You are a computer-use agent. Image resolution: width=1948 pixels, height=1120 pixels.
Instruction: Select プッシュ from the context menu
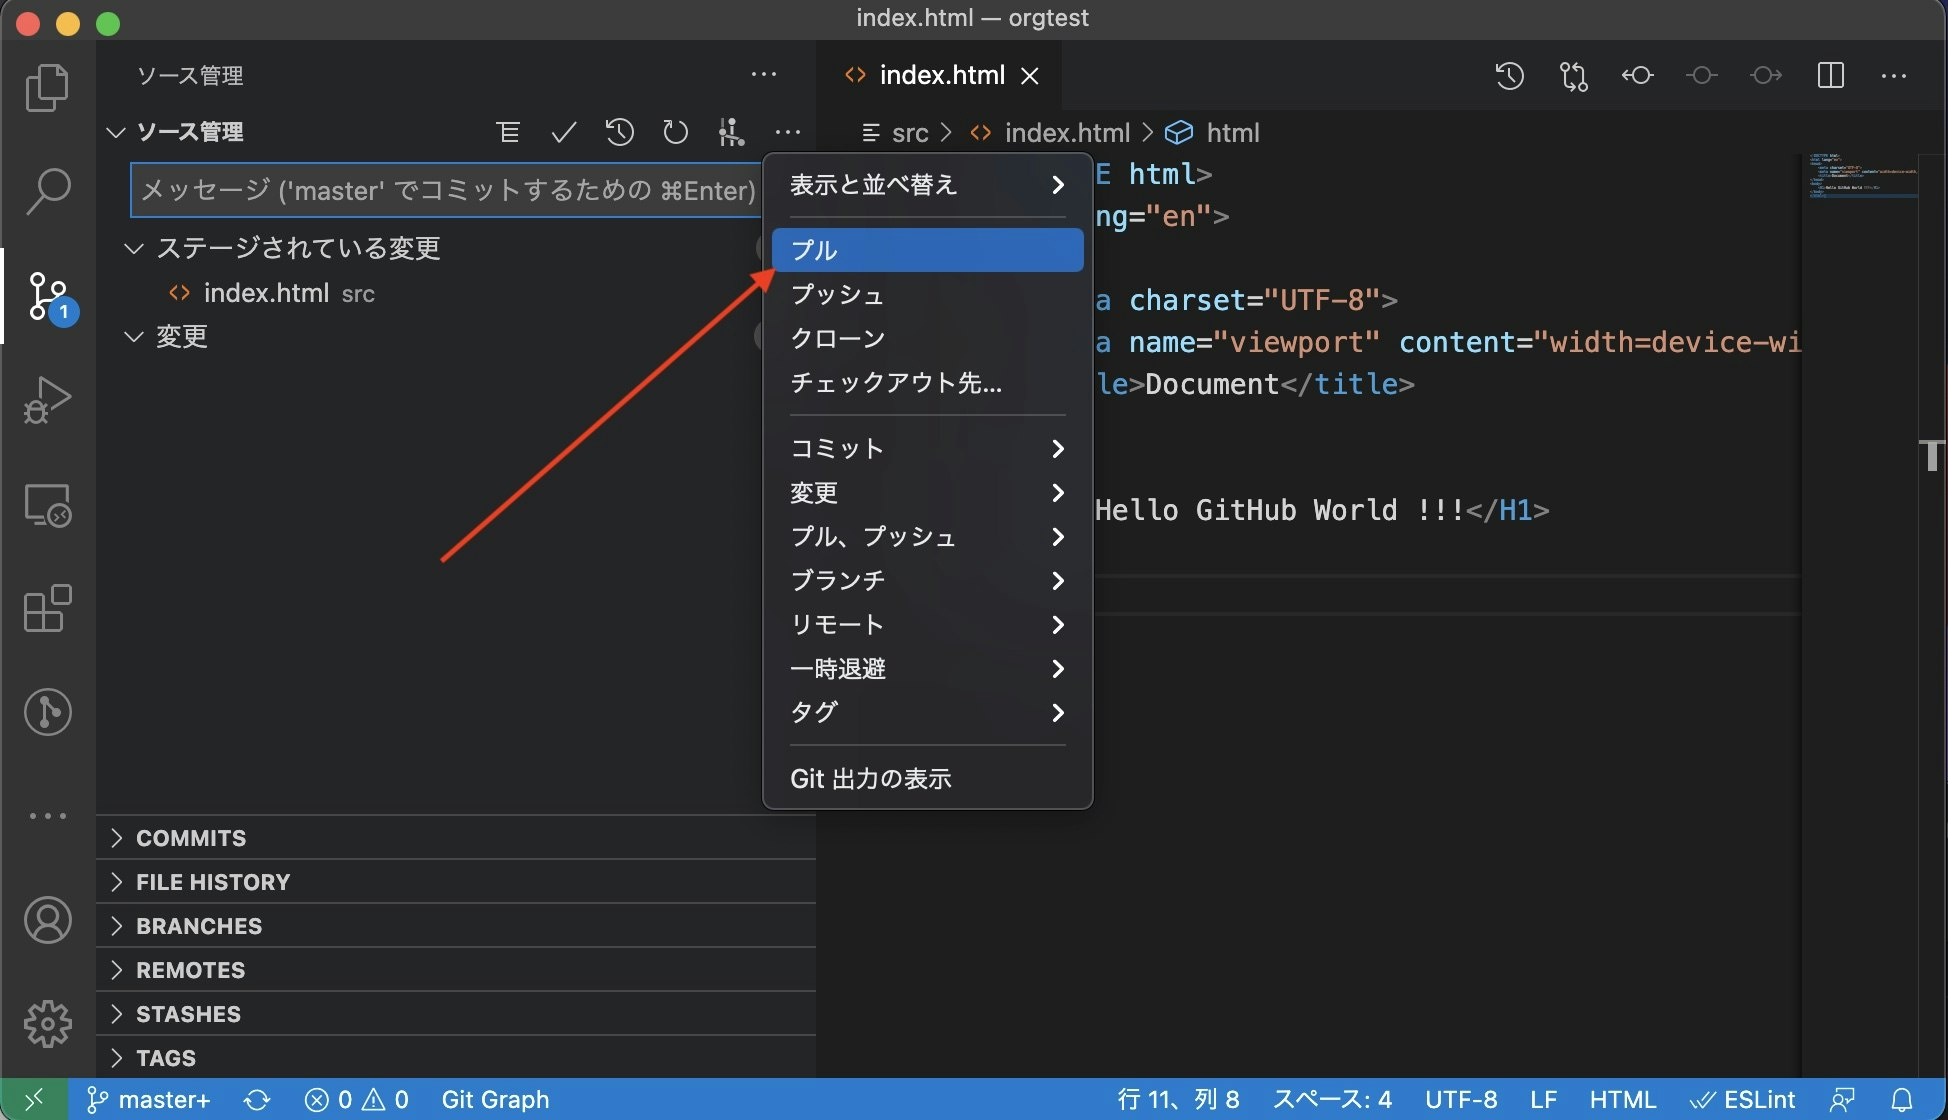(838, 295)
